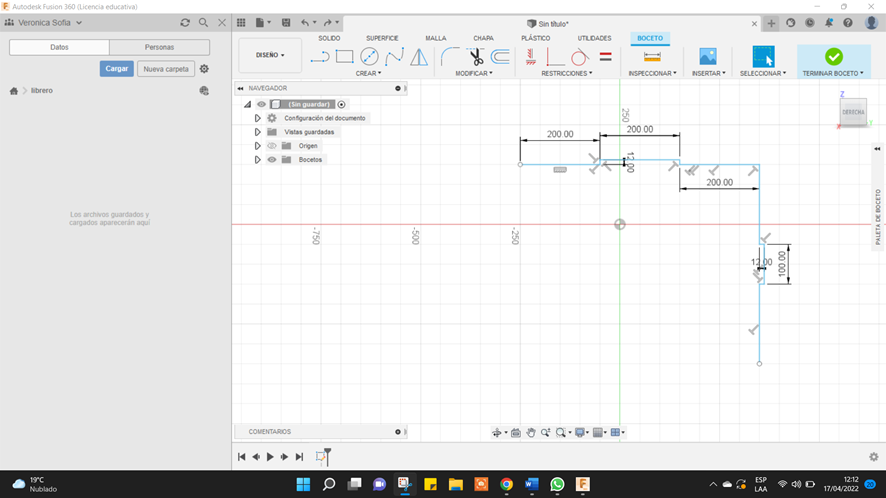Click the Insert image icon
886x498 pixels.
pyautogui.click(x=707, y=57)
